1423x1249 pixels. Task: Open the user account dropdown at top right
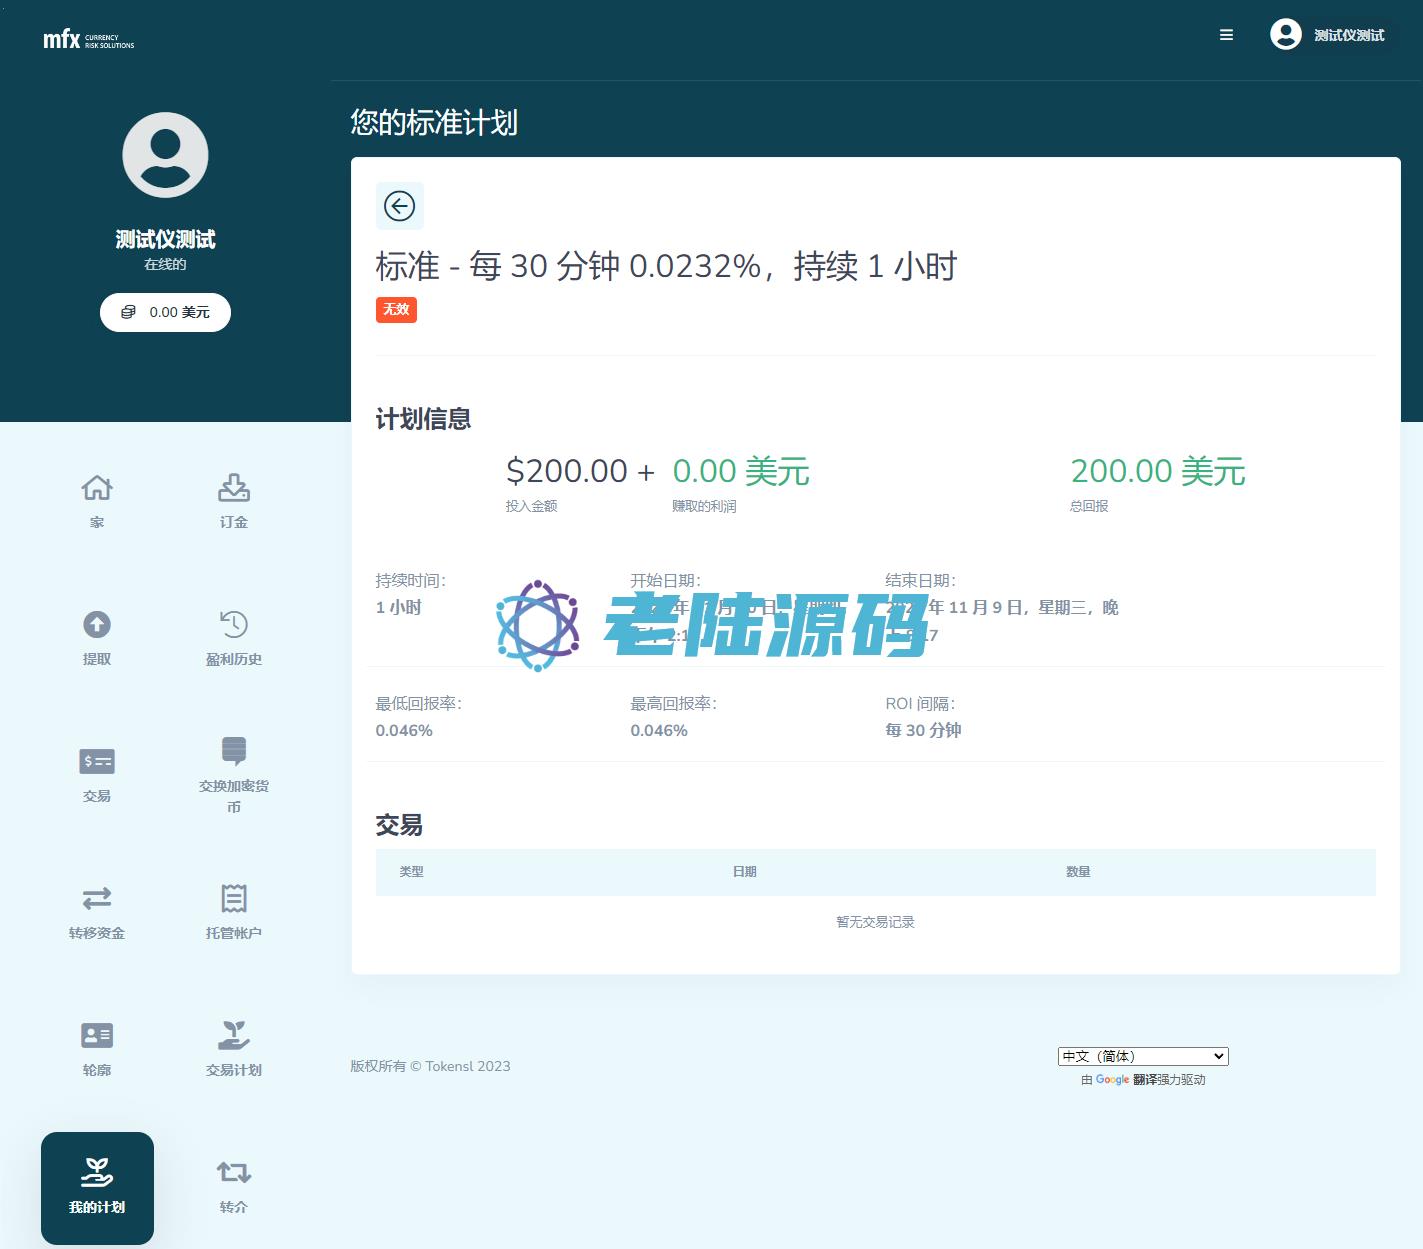click(x=1328, y=35)
